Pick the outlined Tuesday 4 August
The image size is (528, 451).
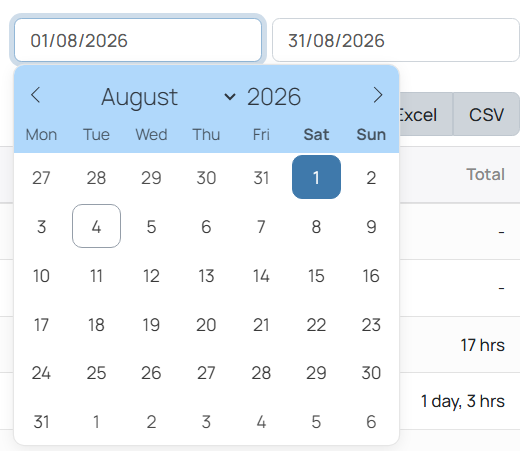click(x=96, y=226)
